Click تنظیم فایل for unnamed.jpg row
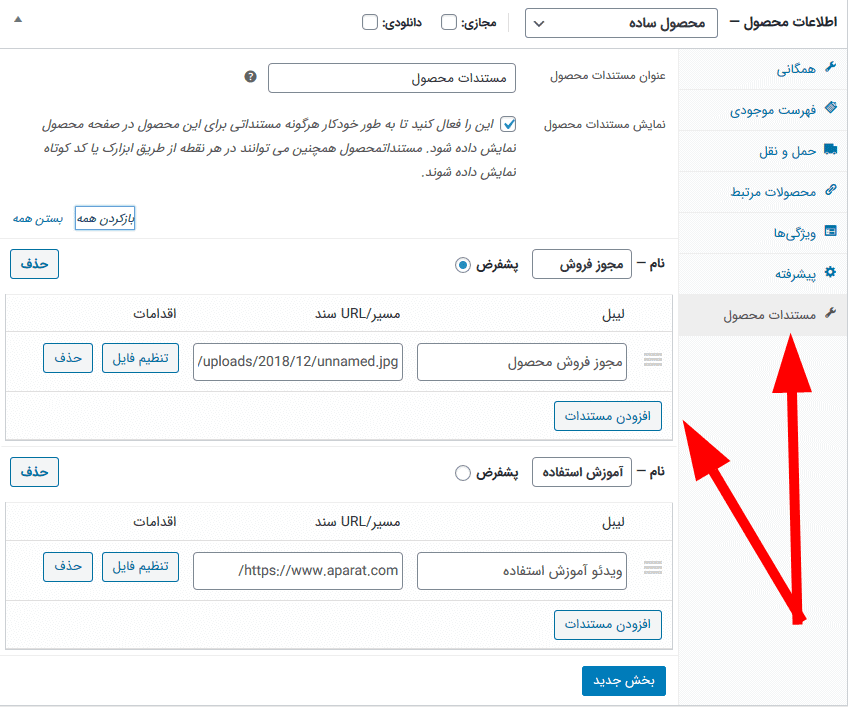 pos(140,358)
